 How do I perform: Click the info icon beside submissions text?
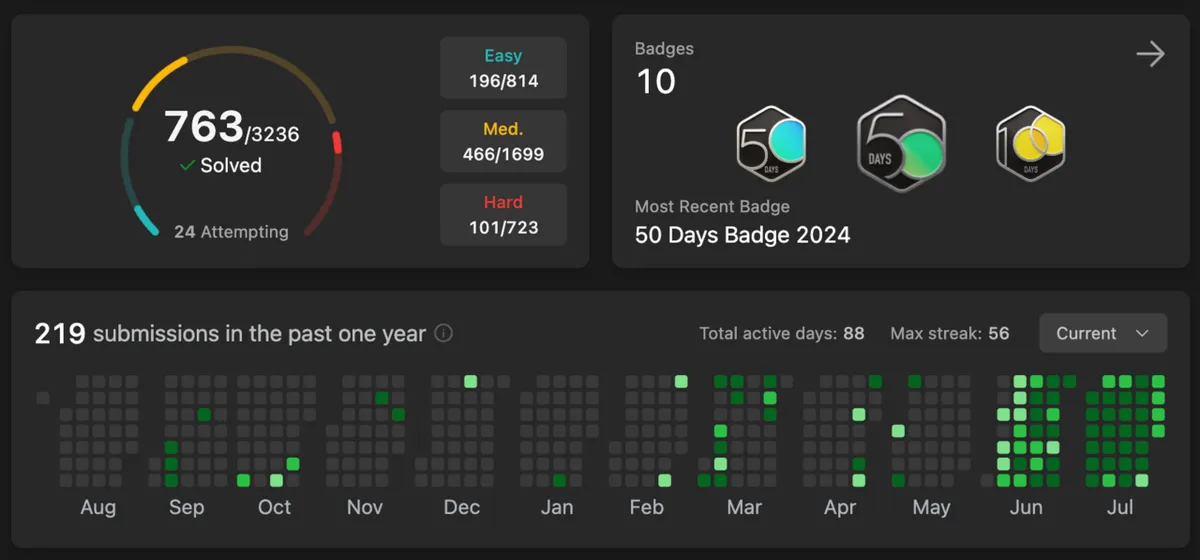coord(443,333)
